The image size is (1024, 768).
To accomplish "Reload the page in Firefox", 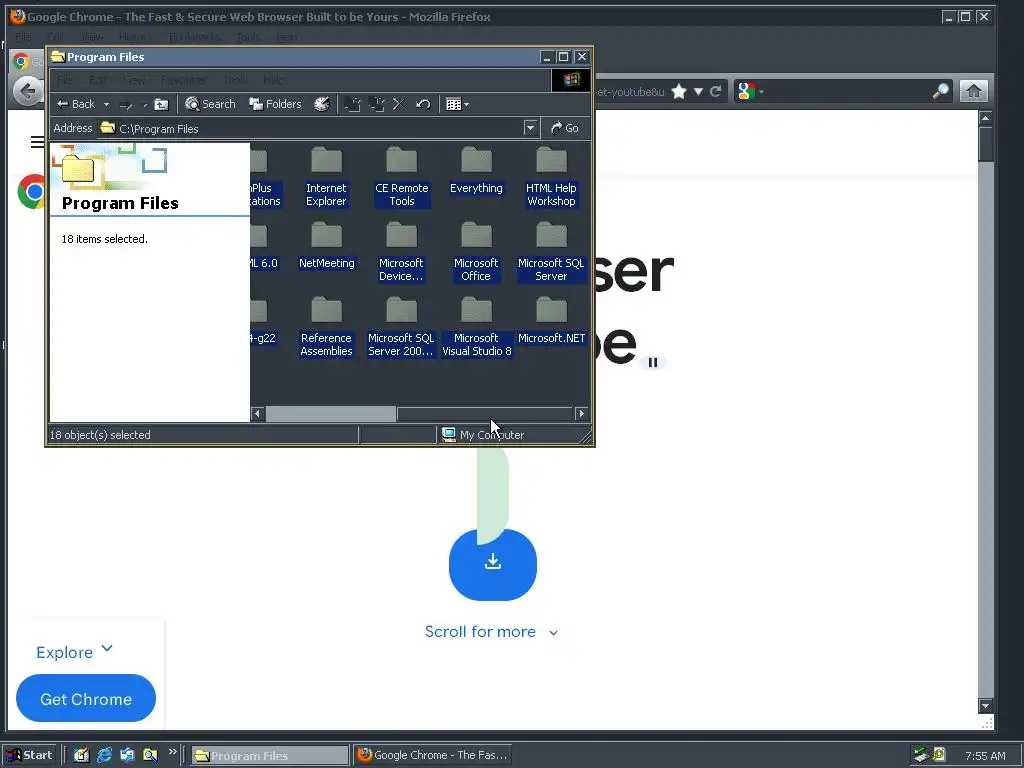I will [716, 91].
